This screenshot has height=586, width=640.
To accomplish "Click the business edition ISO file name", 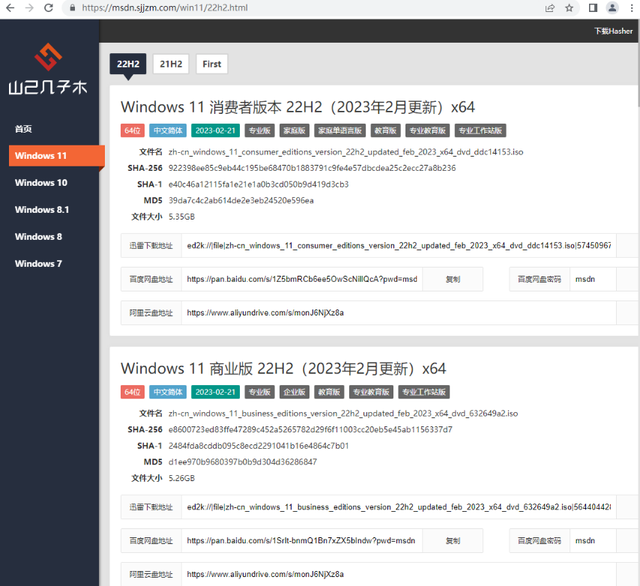I will coord(343,413).
